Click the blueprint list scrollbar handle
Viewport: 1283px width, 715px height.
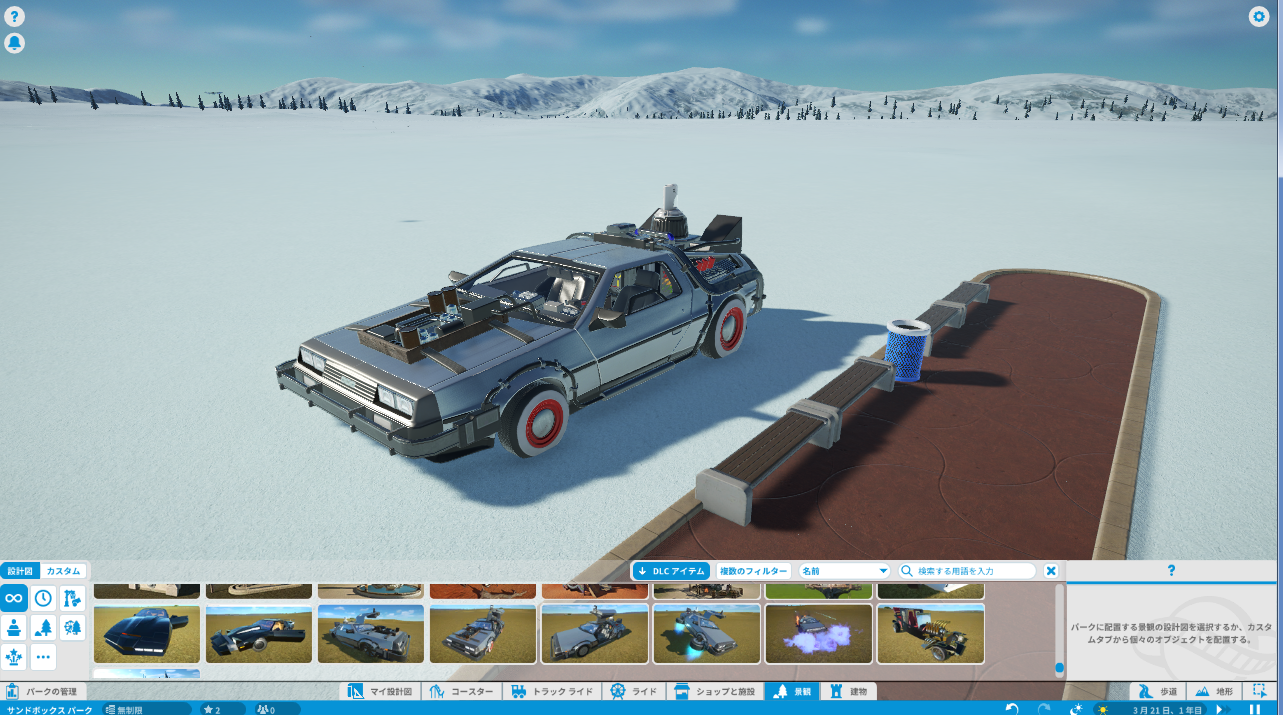click(1059, 666)
